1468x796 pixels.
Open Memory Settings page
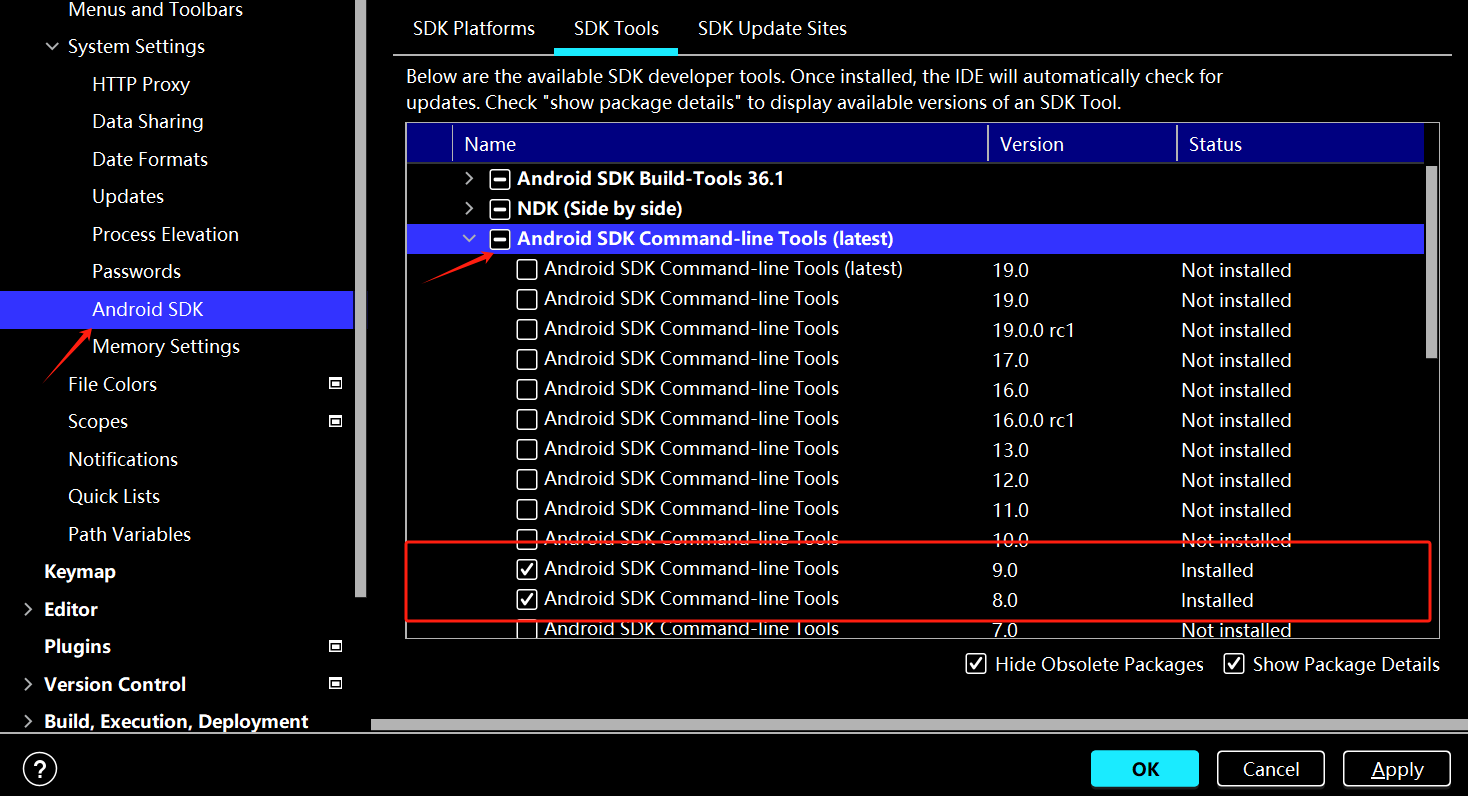(166, 346)
